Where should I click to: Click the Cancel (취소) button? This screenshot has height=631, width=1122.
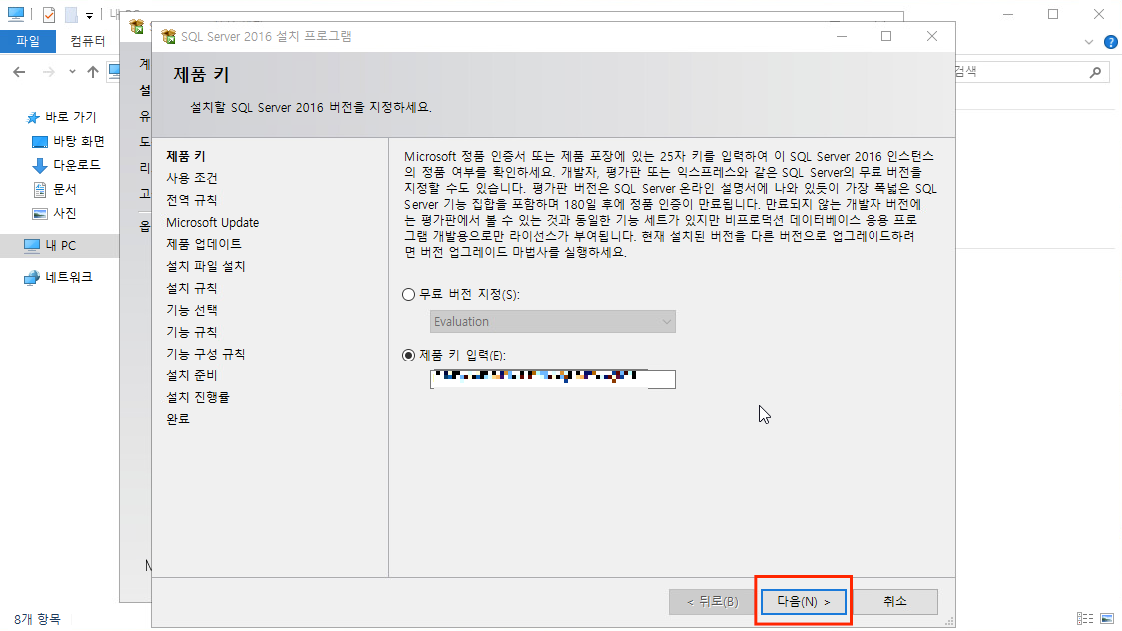tap(894, 602)
